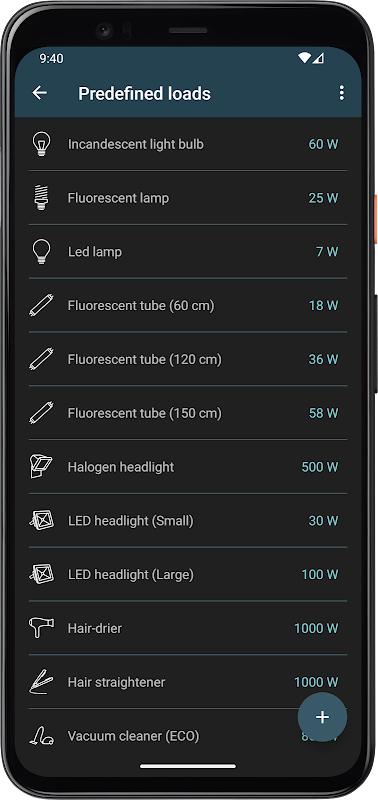Open the Vacuum cleaner (ECO) entry
Viewport: 378px width, 800px height.
(188, 736)
